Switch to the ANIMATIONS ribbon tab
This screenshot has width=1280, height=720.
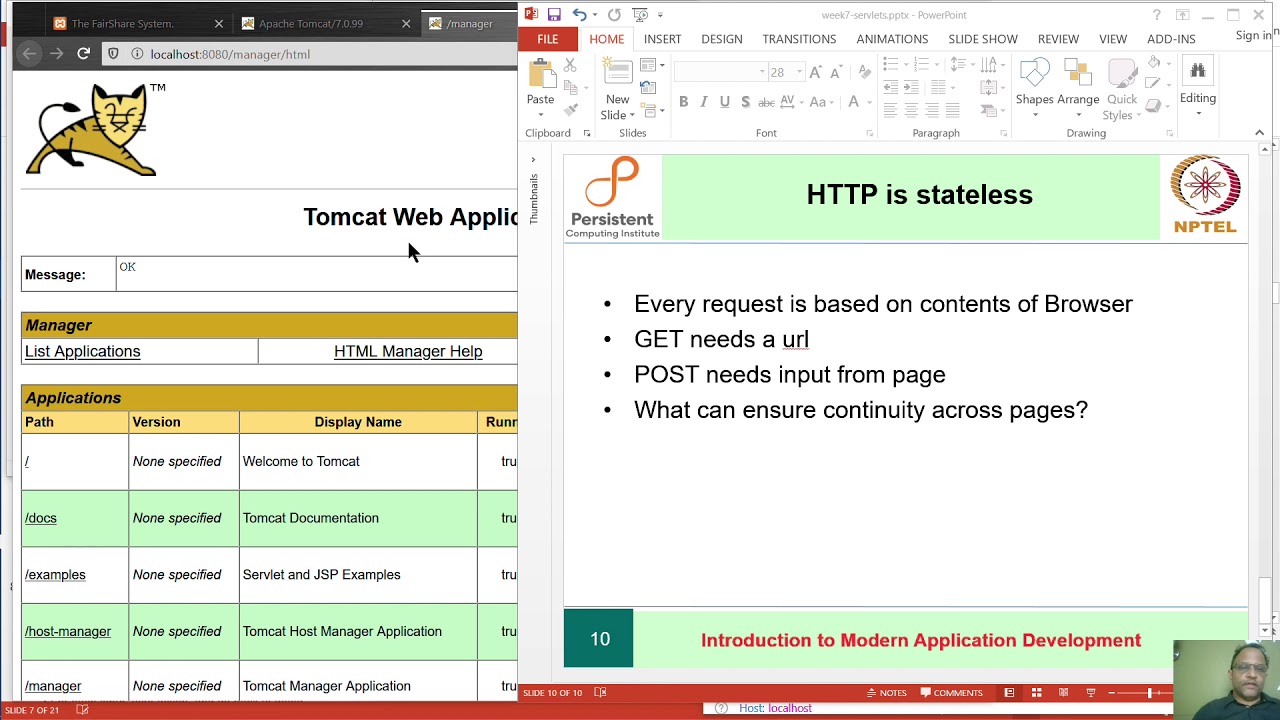(x=892, y=39)
